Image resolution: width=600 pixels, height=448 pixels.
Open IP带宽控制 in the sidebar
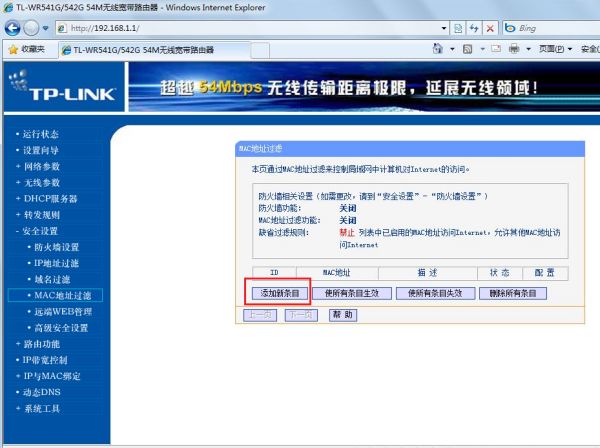point(45,360)
